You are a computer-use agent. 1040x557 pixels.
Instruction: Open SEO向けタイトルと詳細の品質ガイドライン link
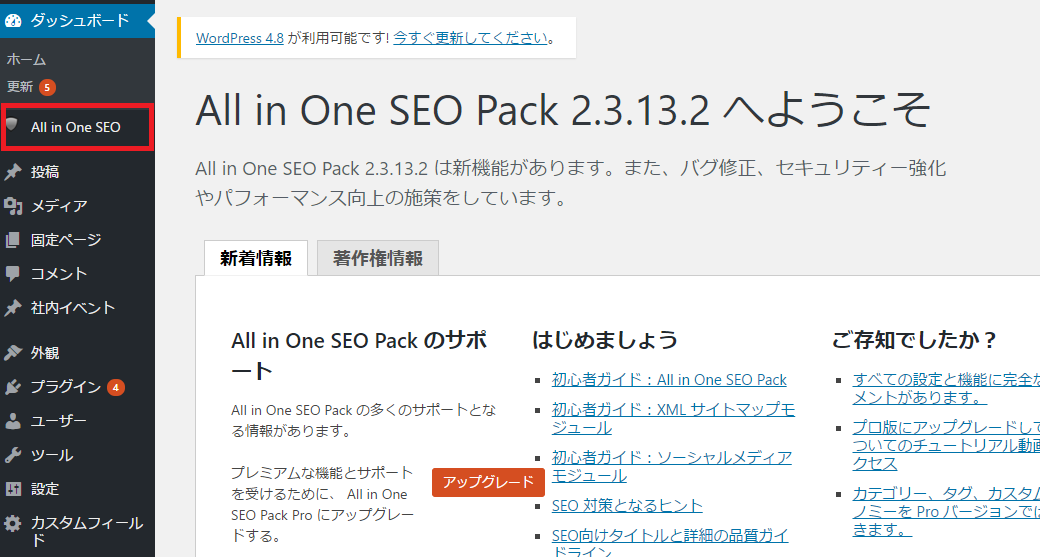pos(670,542)
